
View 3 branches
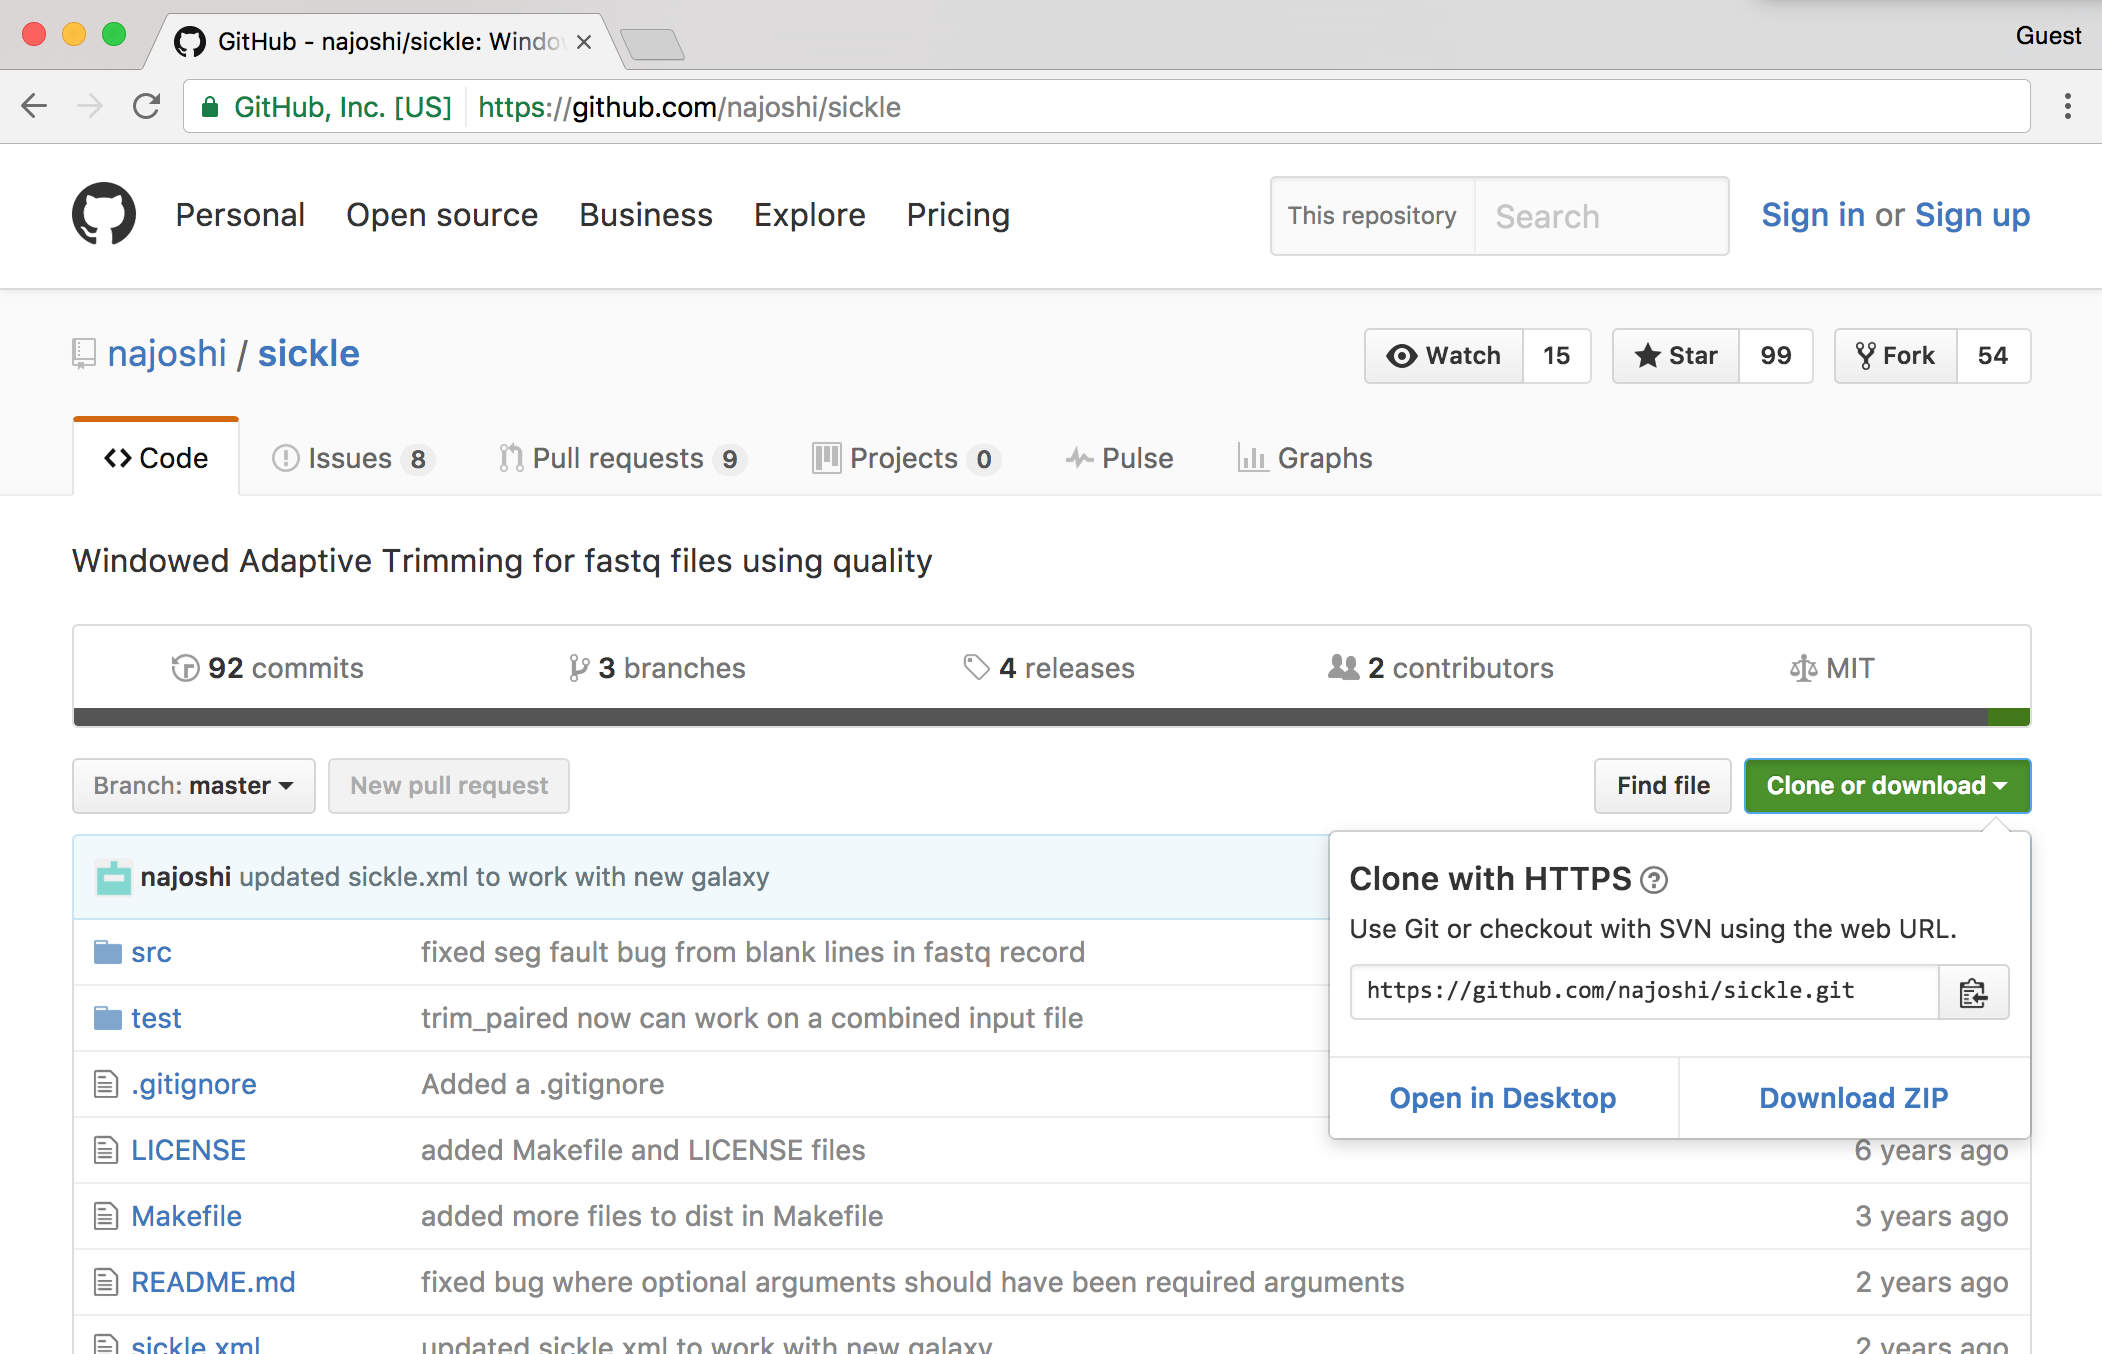click(657, 668)
